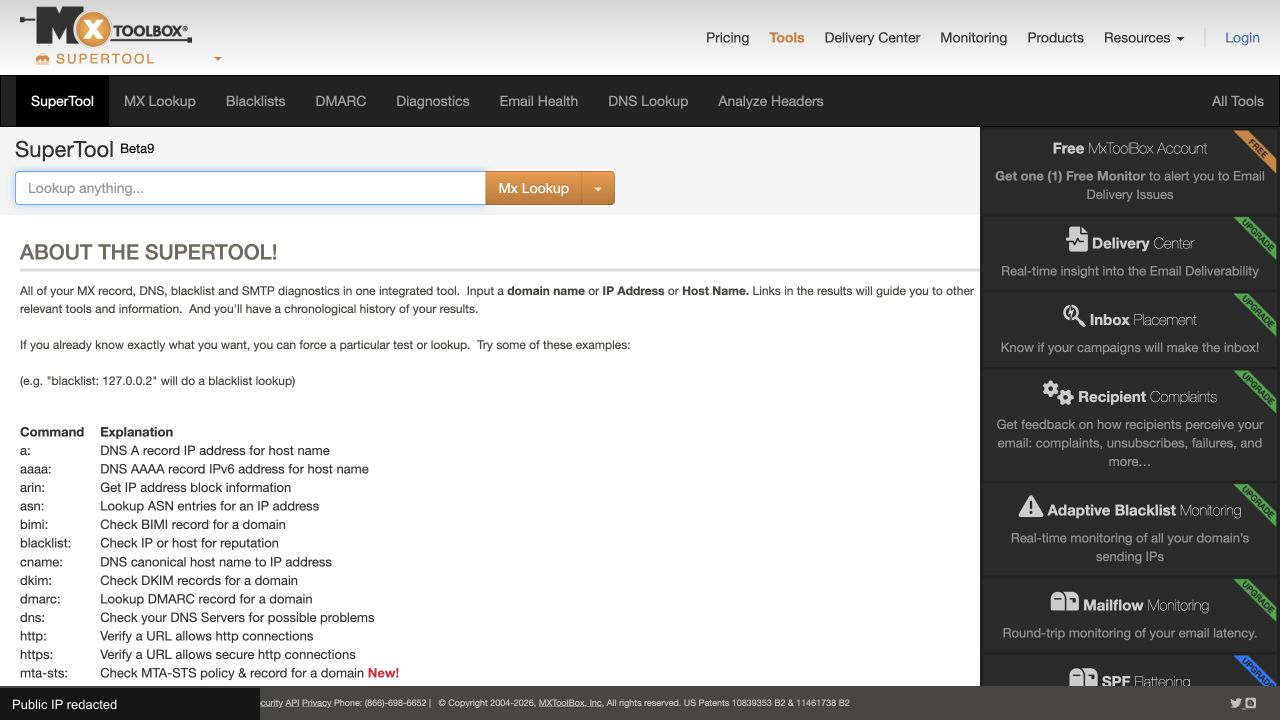The height and width of the screenshot is (720, 1280).
Task: Click the 'bimi:' command
Action: click(34, 525)
